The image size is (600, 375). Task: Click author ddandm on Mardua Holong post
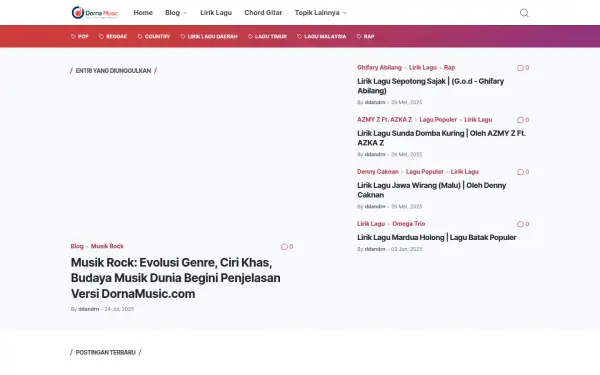[x=375, y=249]
